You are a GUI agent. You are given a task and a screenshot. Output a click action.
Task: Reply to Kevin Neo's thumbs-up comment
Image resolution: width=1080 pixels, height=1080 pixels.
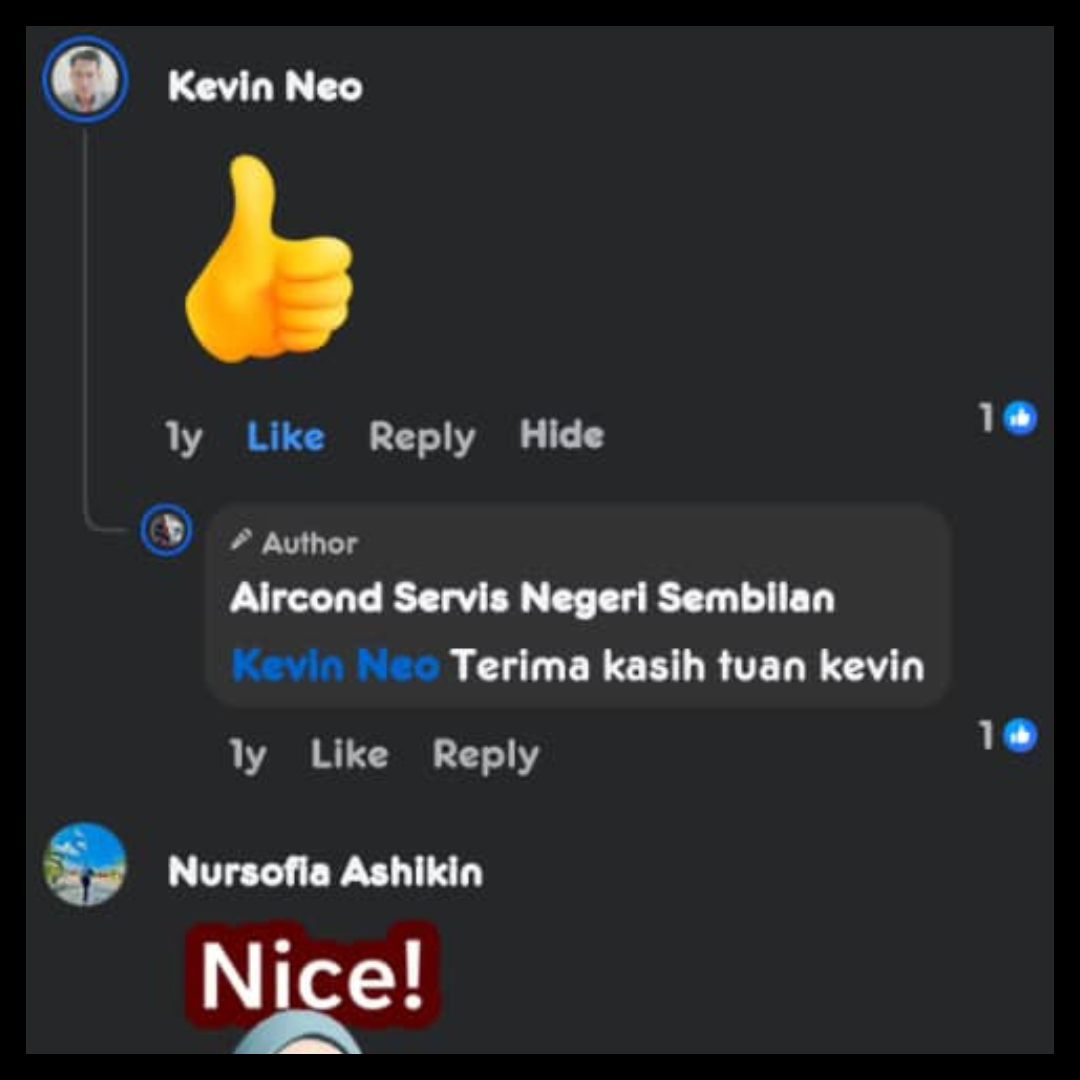[x=422, y=437]
